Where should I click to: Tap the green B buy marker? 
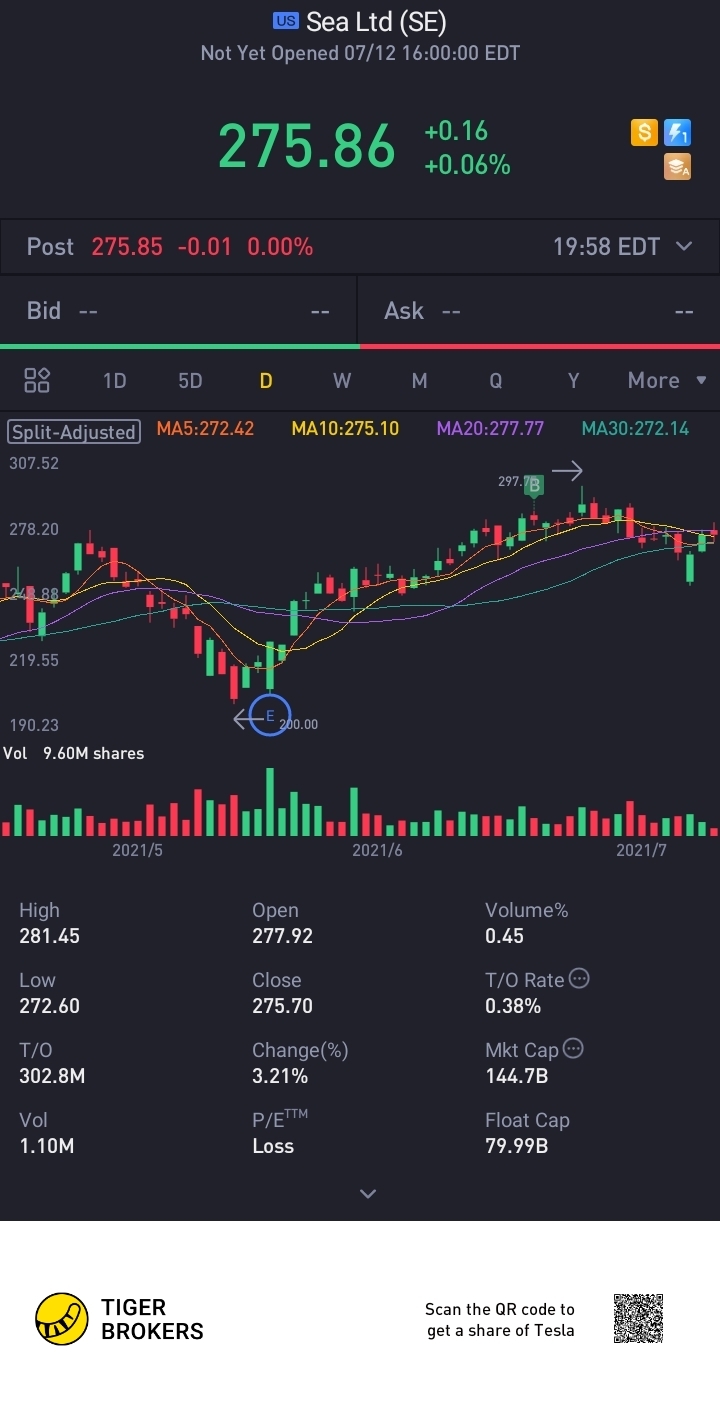pos(534,485)
